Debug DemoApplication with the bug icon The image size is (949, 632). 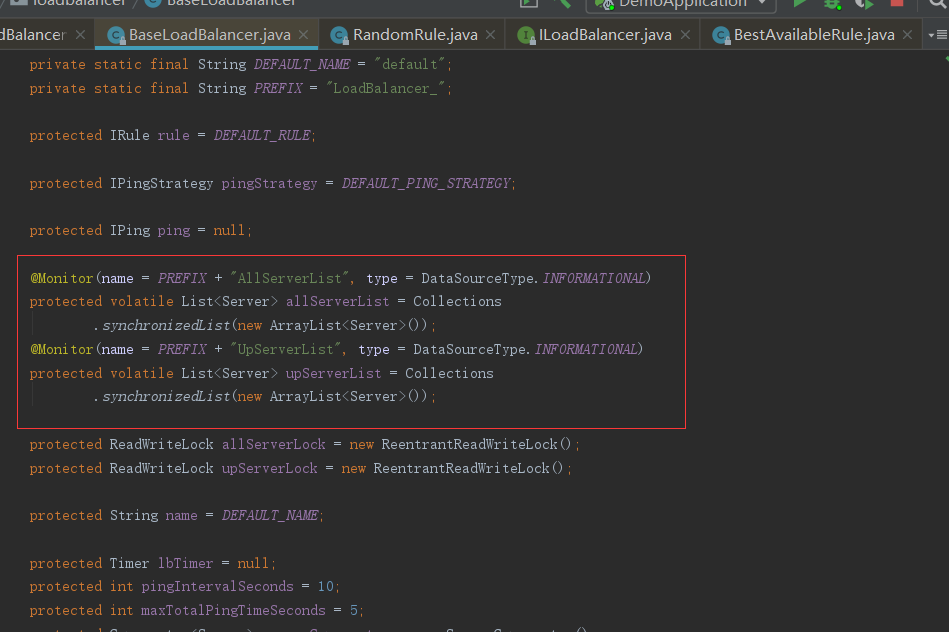pos(833,4)
